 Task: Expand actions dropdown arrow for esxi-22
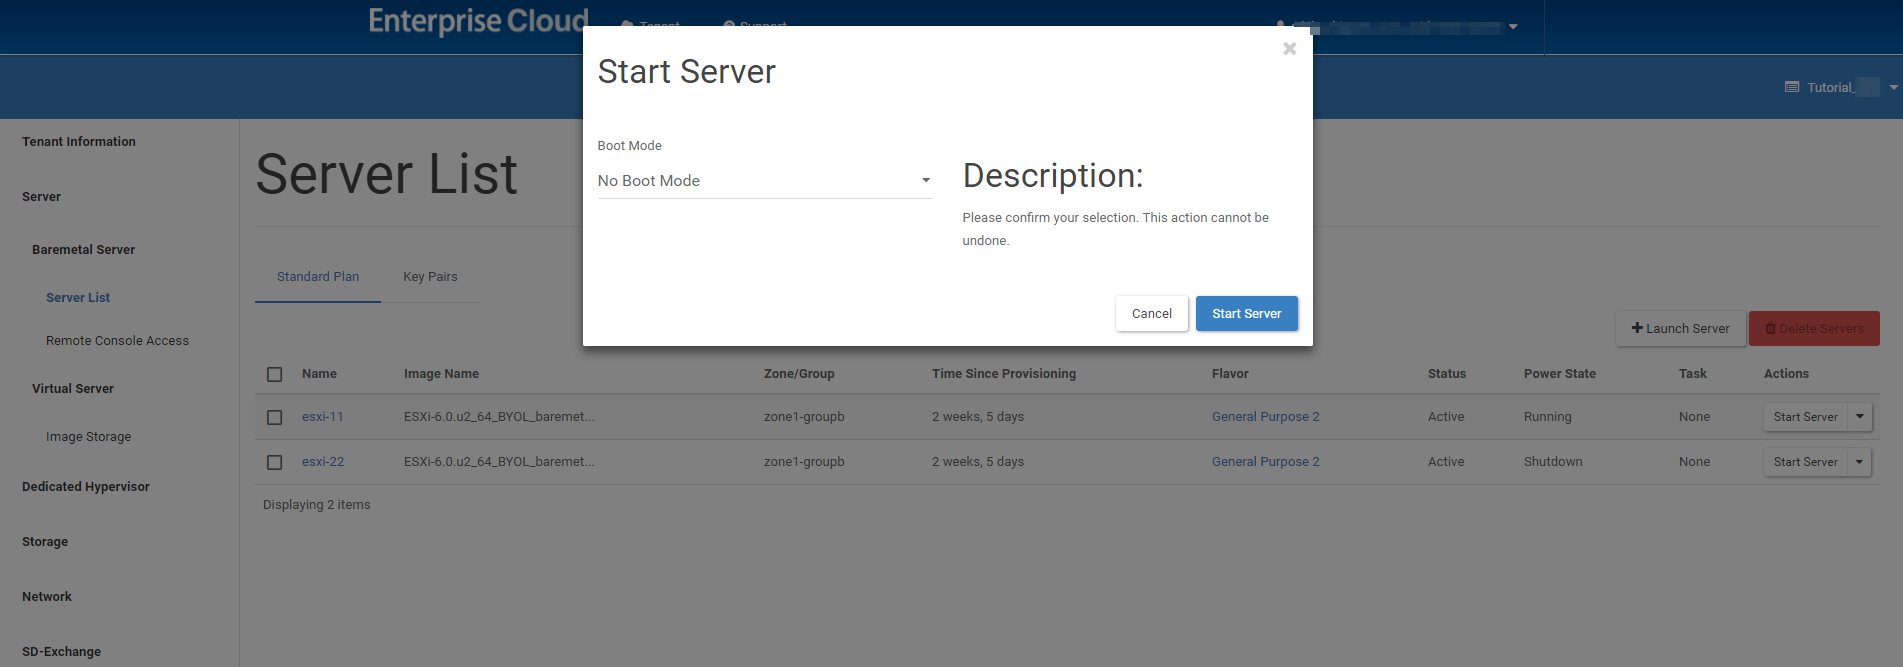point(1859,462)
